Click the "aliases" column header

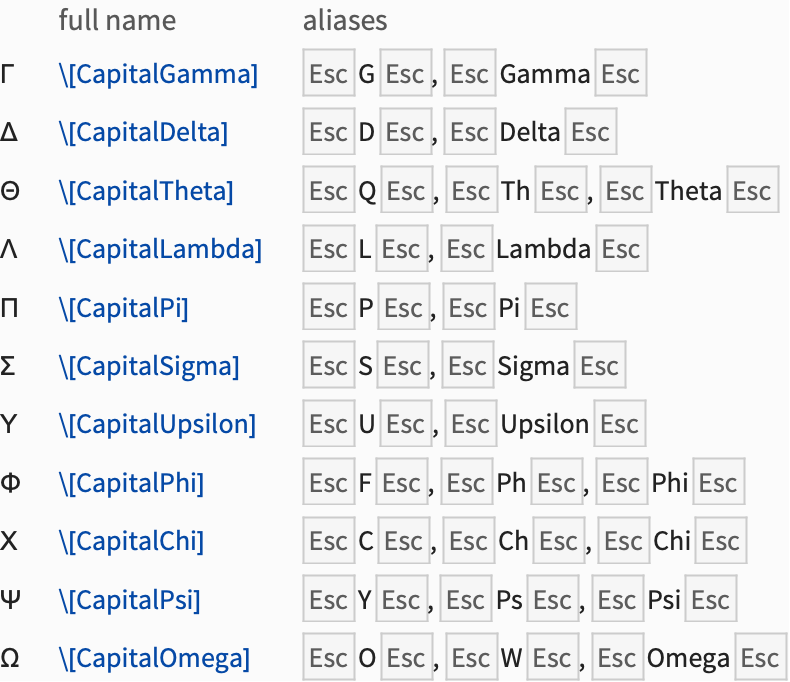click(345, 20)
